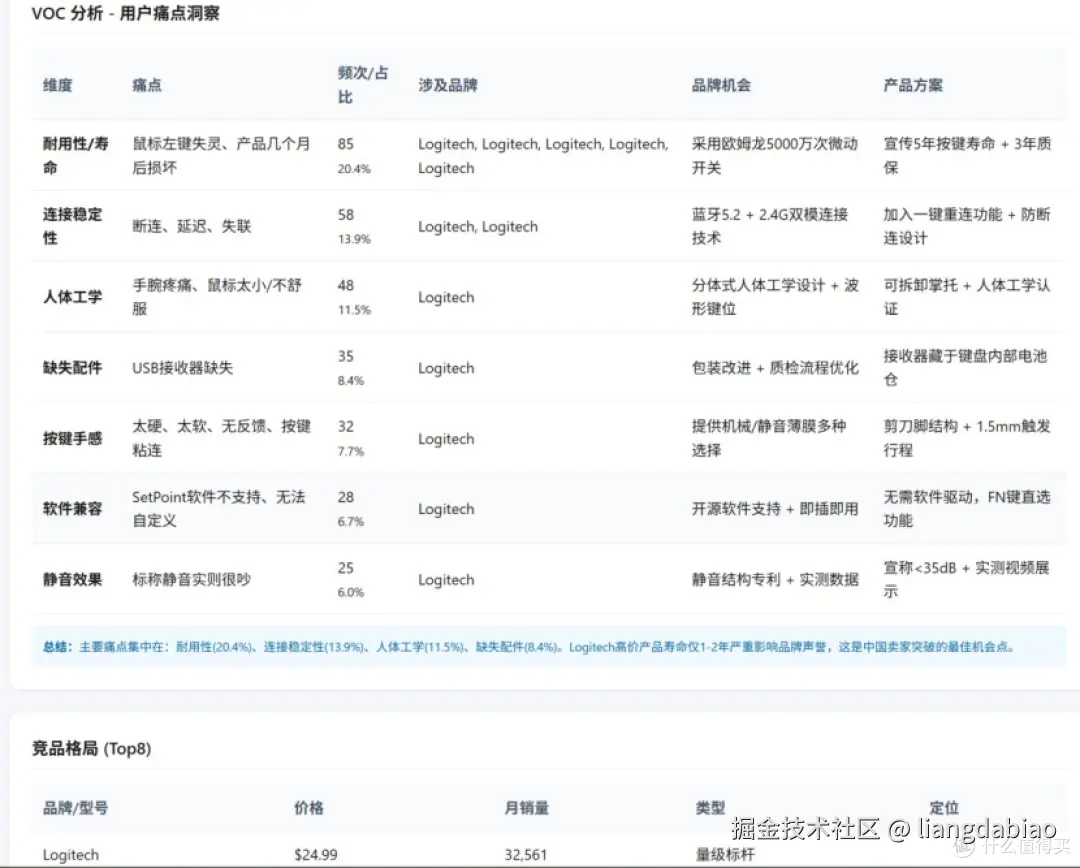Click the frequency value '58'

[x=346, y=214]
